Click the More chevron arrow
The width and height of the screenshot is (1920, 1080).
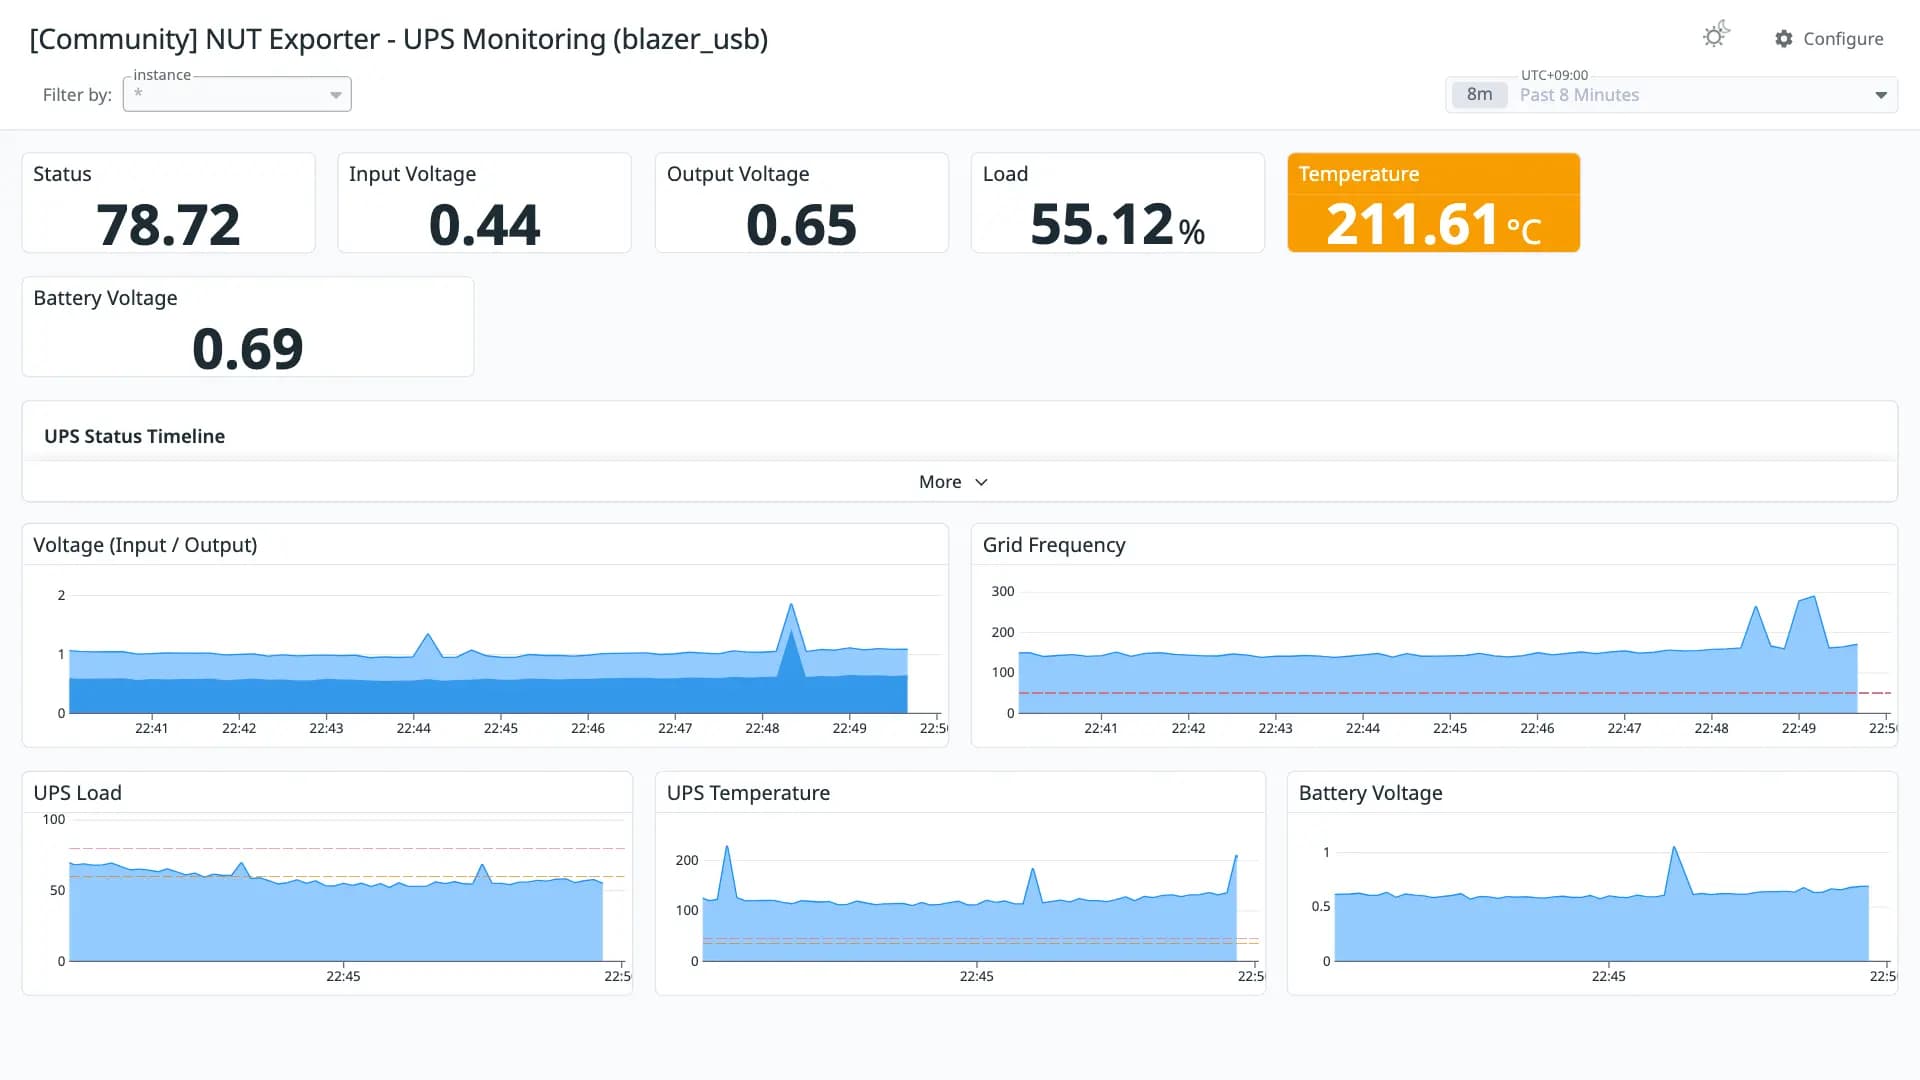tap(982, 482)
